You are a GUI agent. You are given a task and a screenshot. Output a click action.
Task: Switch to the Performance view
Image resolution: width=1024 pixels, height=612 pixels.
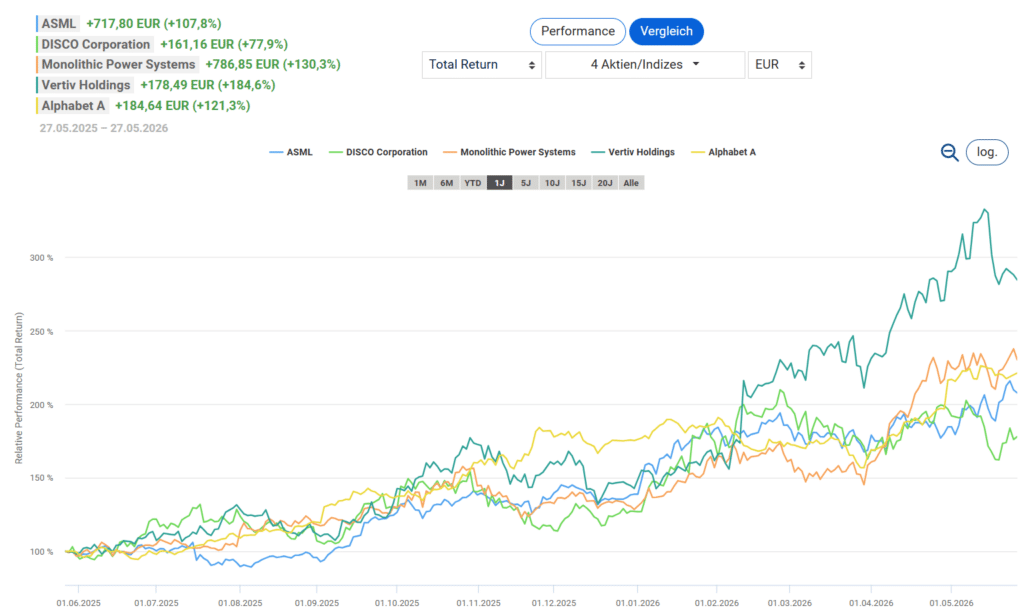click(x=577, y=31)
